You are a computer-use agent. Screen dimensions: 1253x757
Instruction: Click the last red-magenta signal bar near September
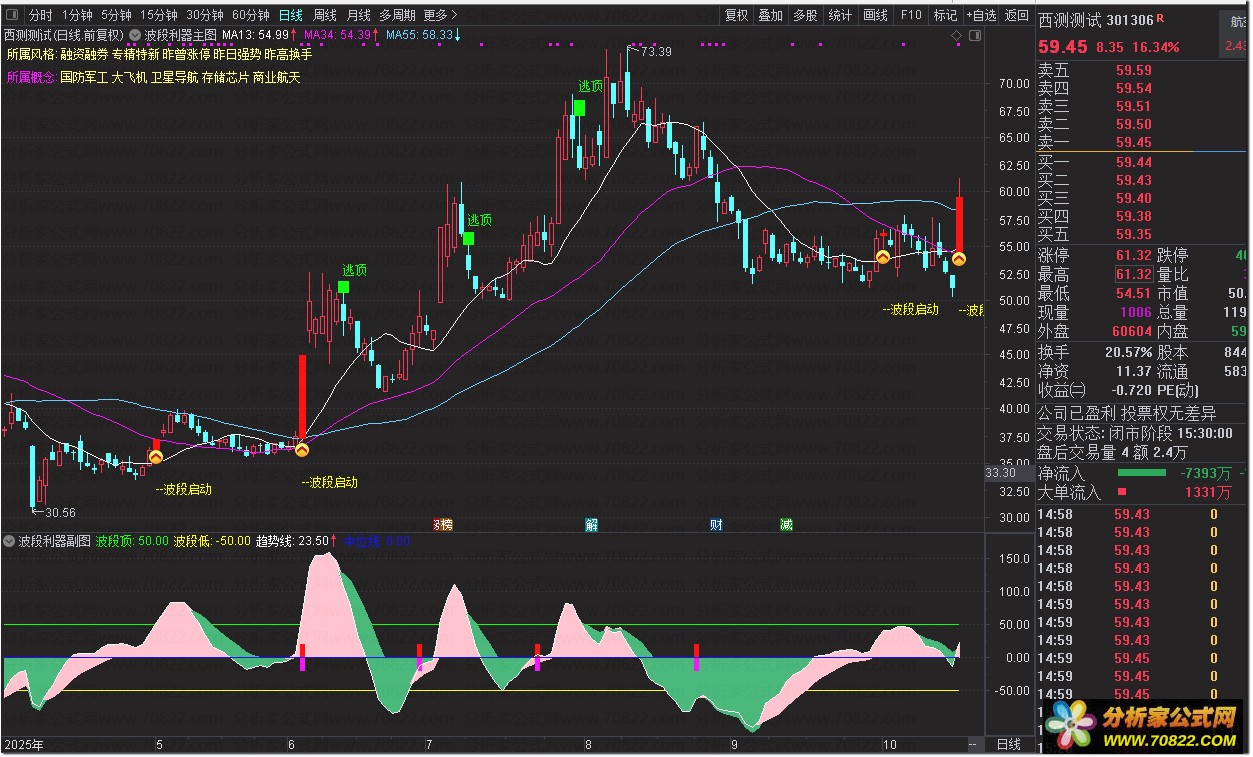(x=696, y=657)
